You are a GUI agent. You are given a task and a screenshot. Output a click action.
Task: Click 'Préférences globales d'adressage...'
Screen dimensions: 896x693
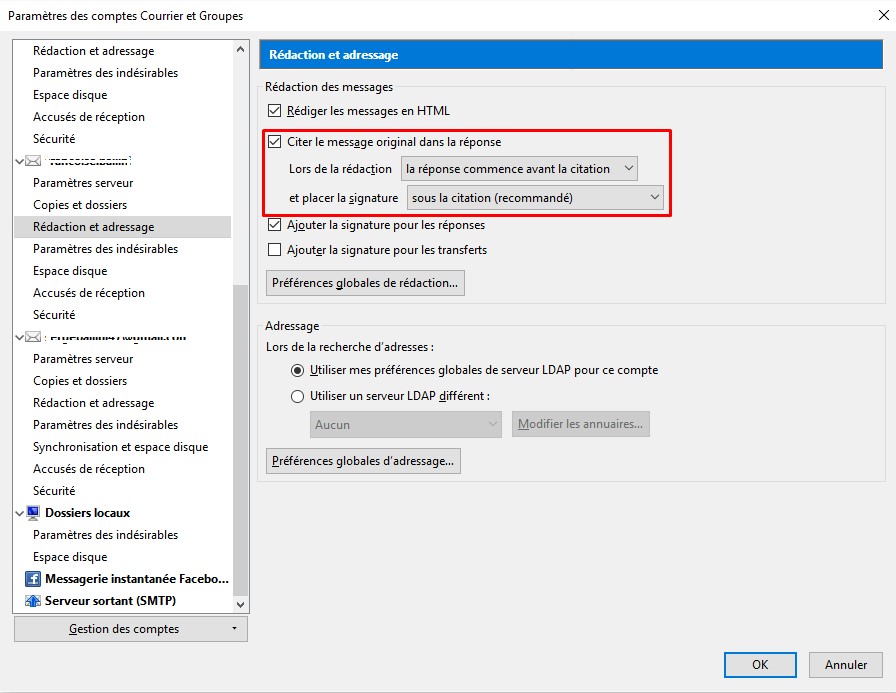click(x=360, y=461)
